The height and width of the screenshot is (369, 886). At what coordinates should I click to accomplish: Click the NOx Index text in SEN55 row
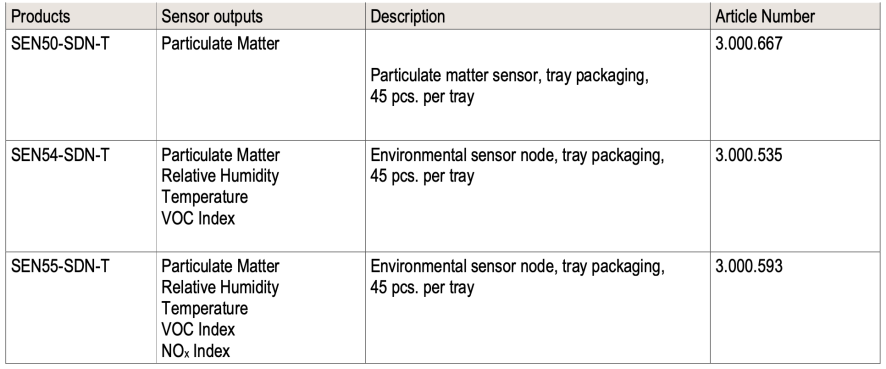(196, 351)
